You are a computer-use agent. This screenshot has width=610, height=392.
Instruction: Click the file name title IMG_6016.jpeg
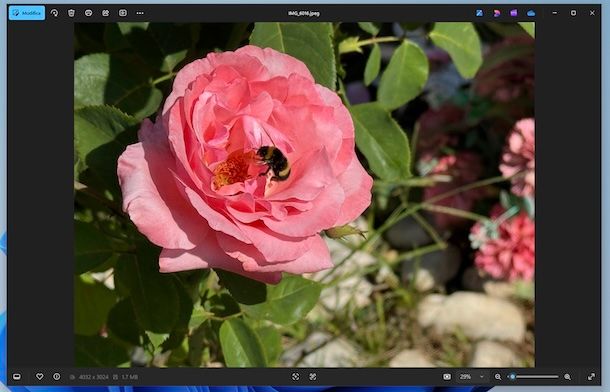click(x=304, y=13)
